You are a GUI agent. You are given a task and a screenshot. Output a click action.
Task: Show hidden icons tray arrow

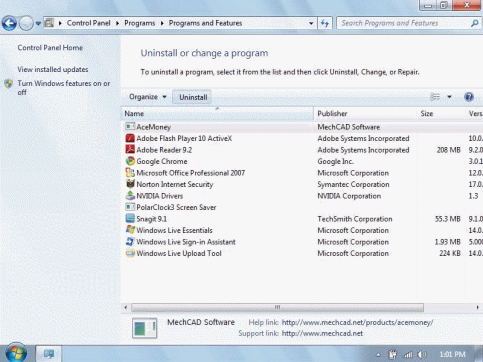click(x=378, y=355)
